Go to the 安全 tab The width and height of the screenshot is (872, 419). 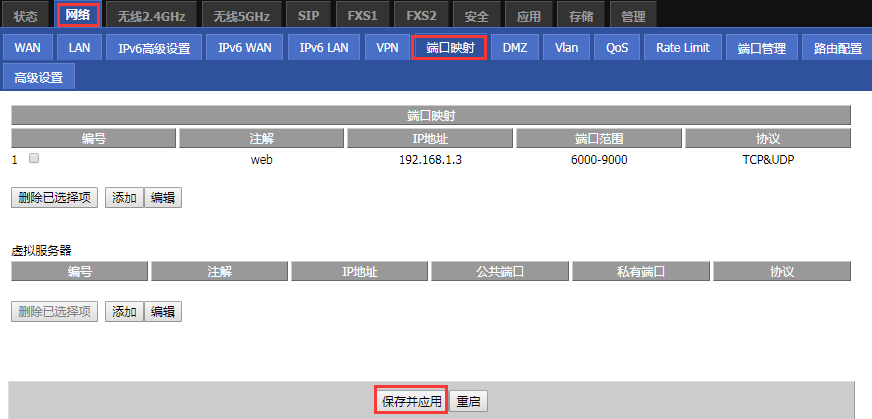click(477, 16)
